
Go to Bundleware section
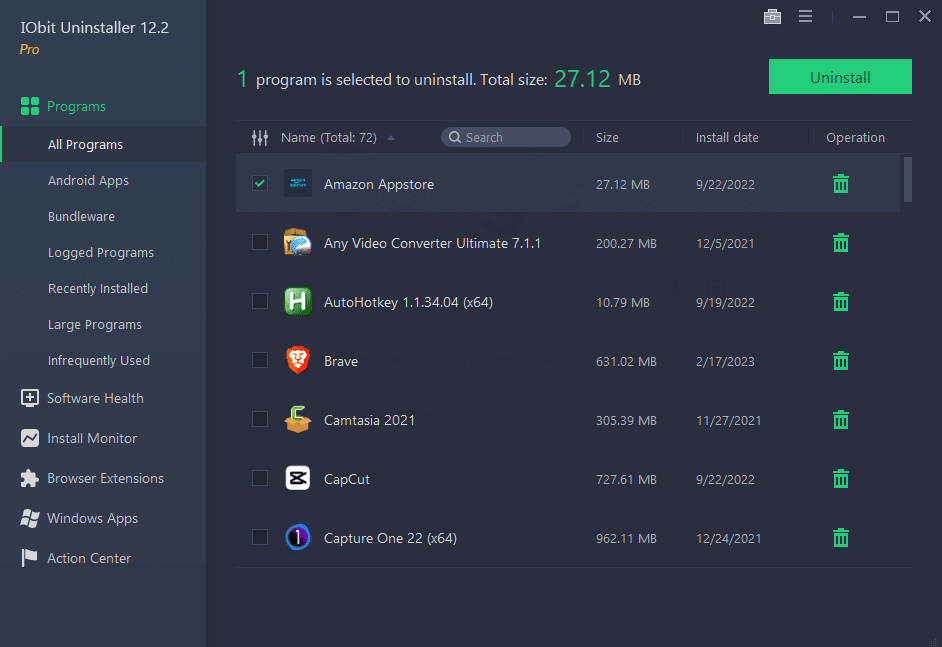pyautogui.click(x=81, y=216)
